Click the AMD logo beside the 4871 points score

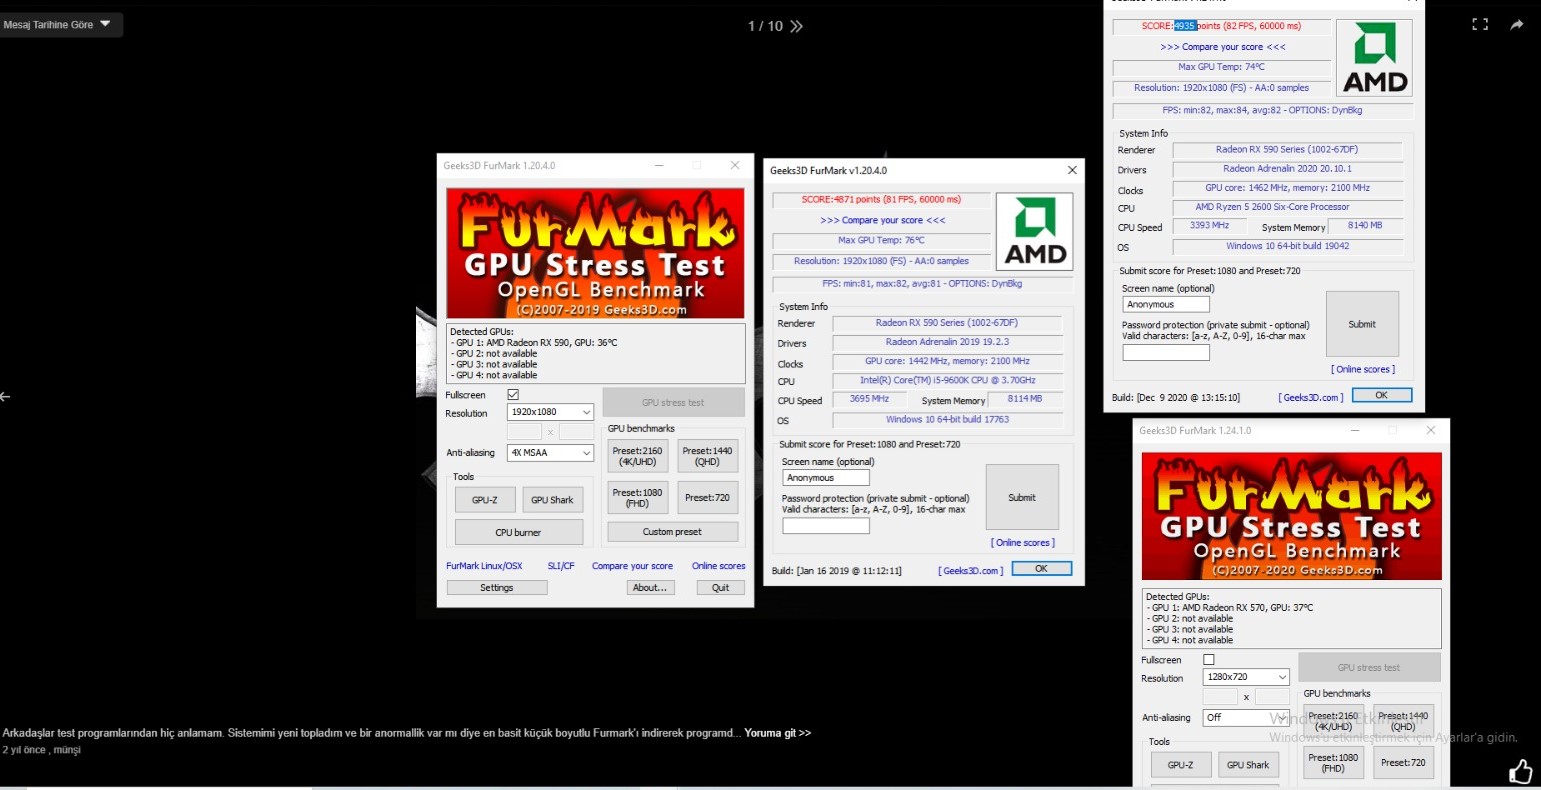1035,231
